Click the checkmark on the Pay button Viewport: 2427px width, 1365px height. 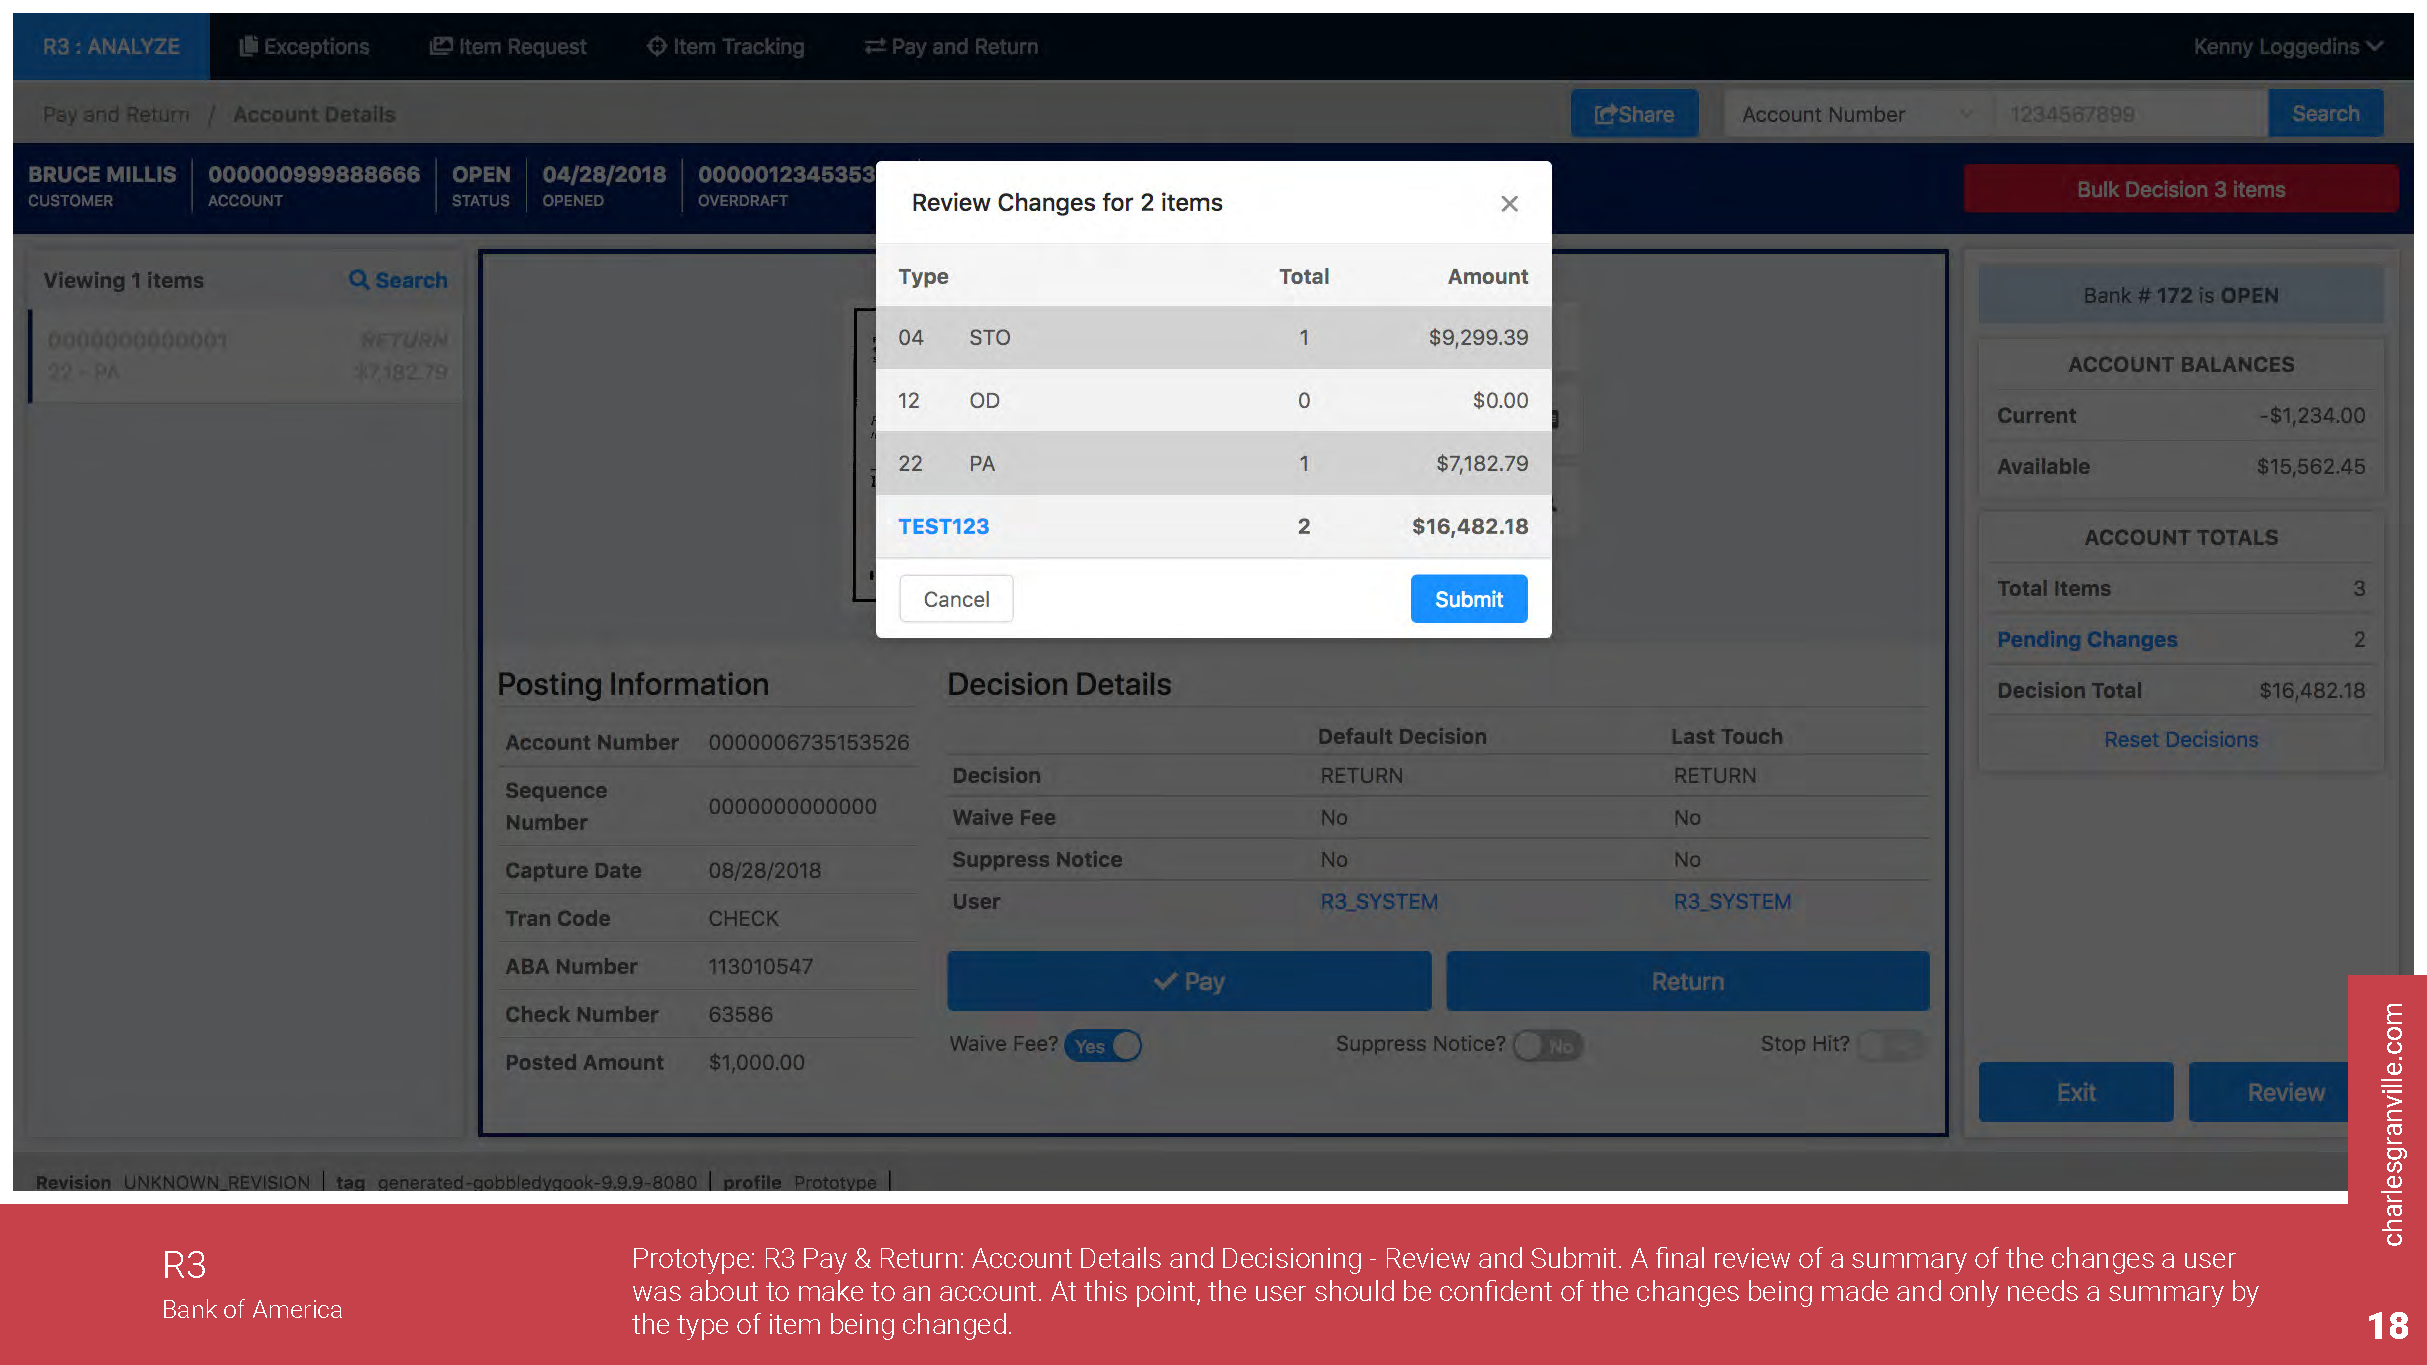click(x=1165, y=981)
